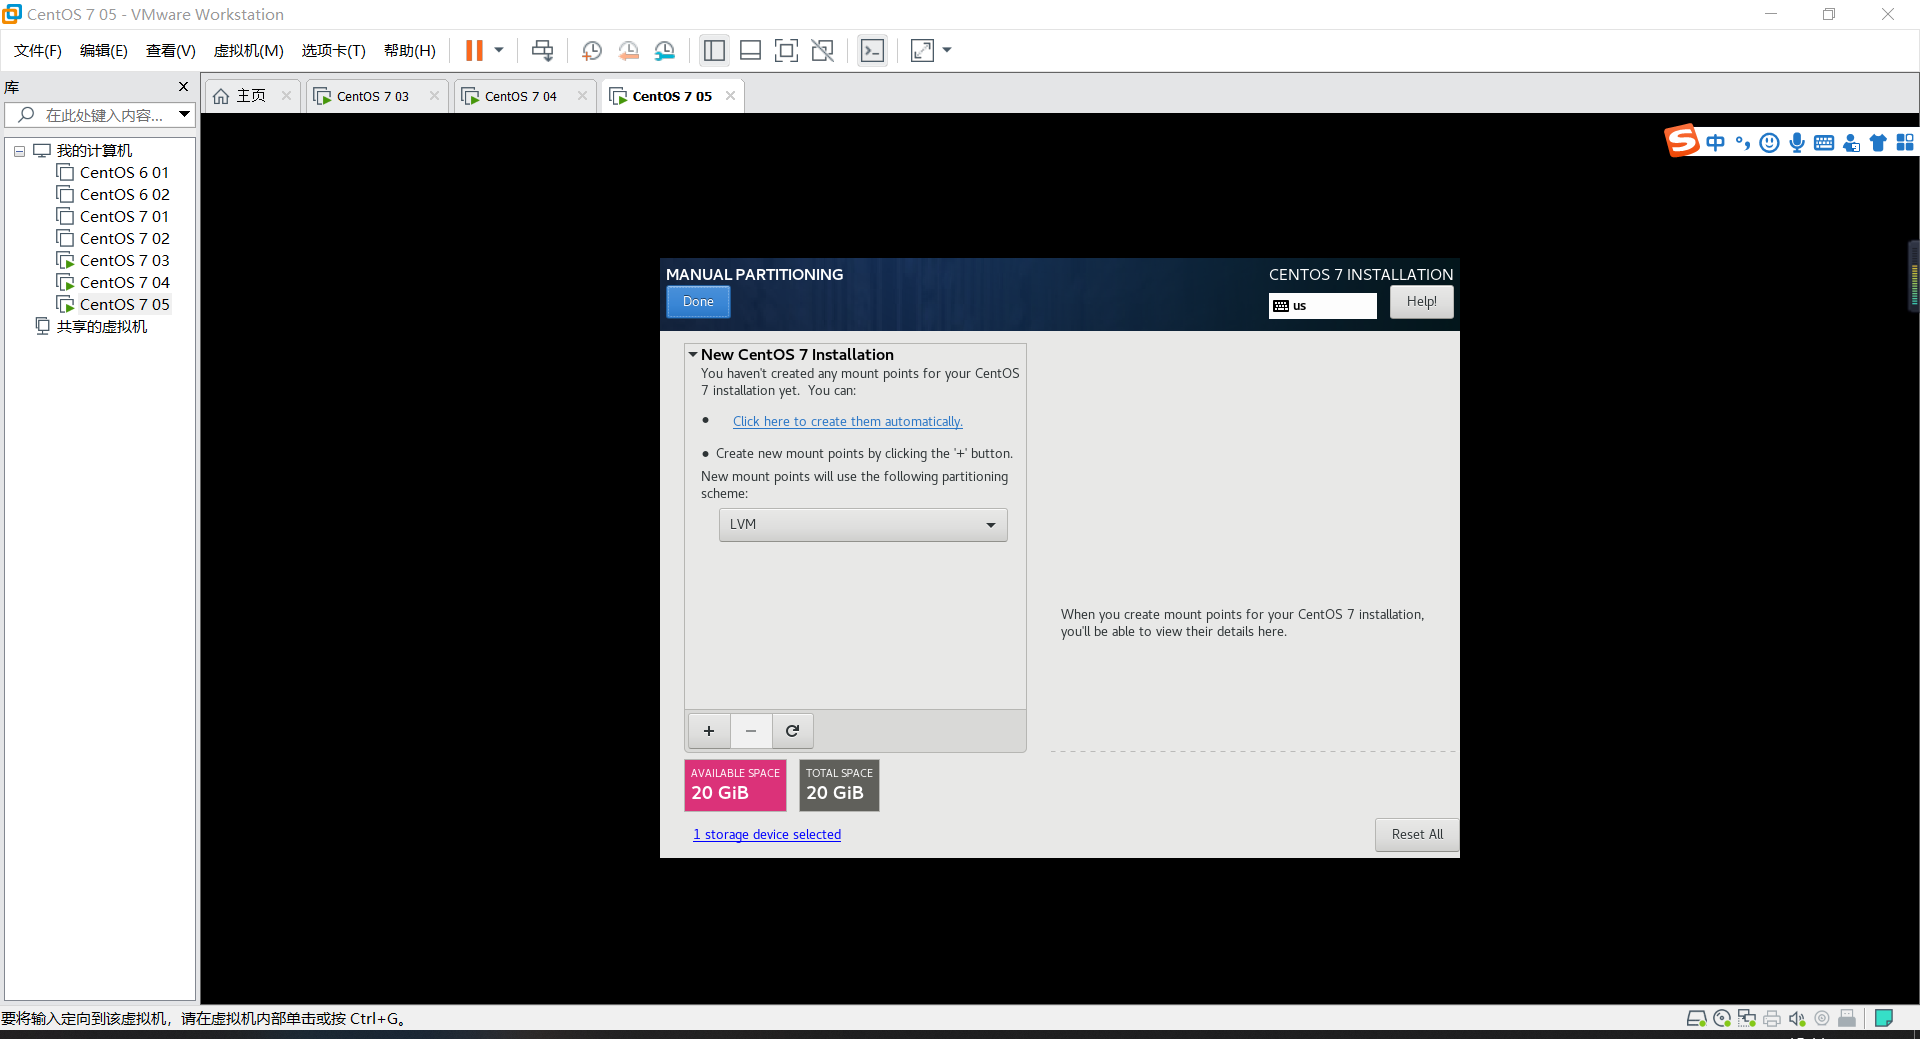The height and width of the screenshot is (1039, 1920).
Task: Click the CD/DVD drive status icon
Action: [1722, 1019]
